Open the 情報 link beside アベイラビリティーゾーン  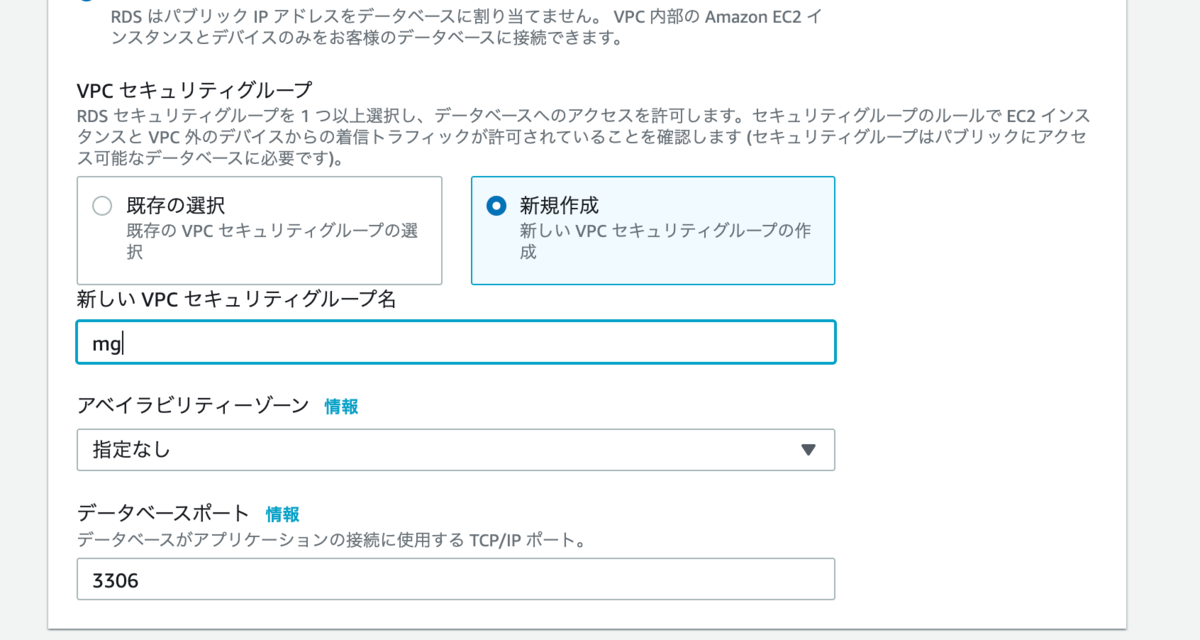pos(341,406)
